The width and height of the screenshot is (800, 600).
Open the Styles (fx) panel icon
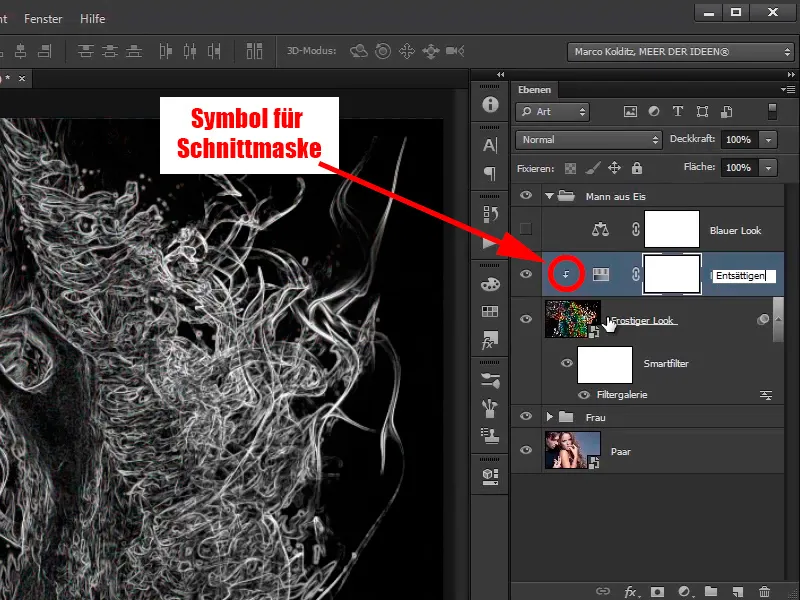click(x=490, y=340)
